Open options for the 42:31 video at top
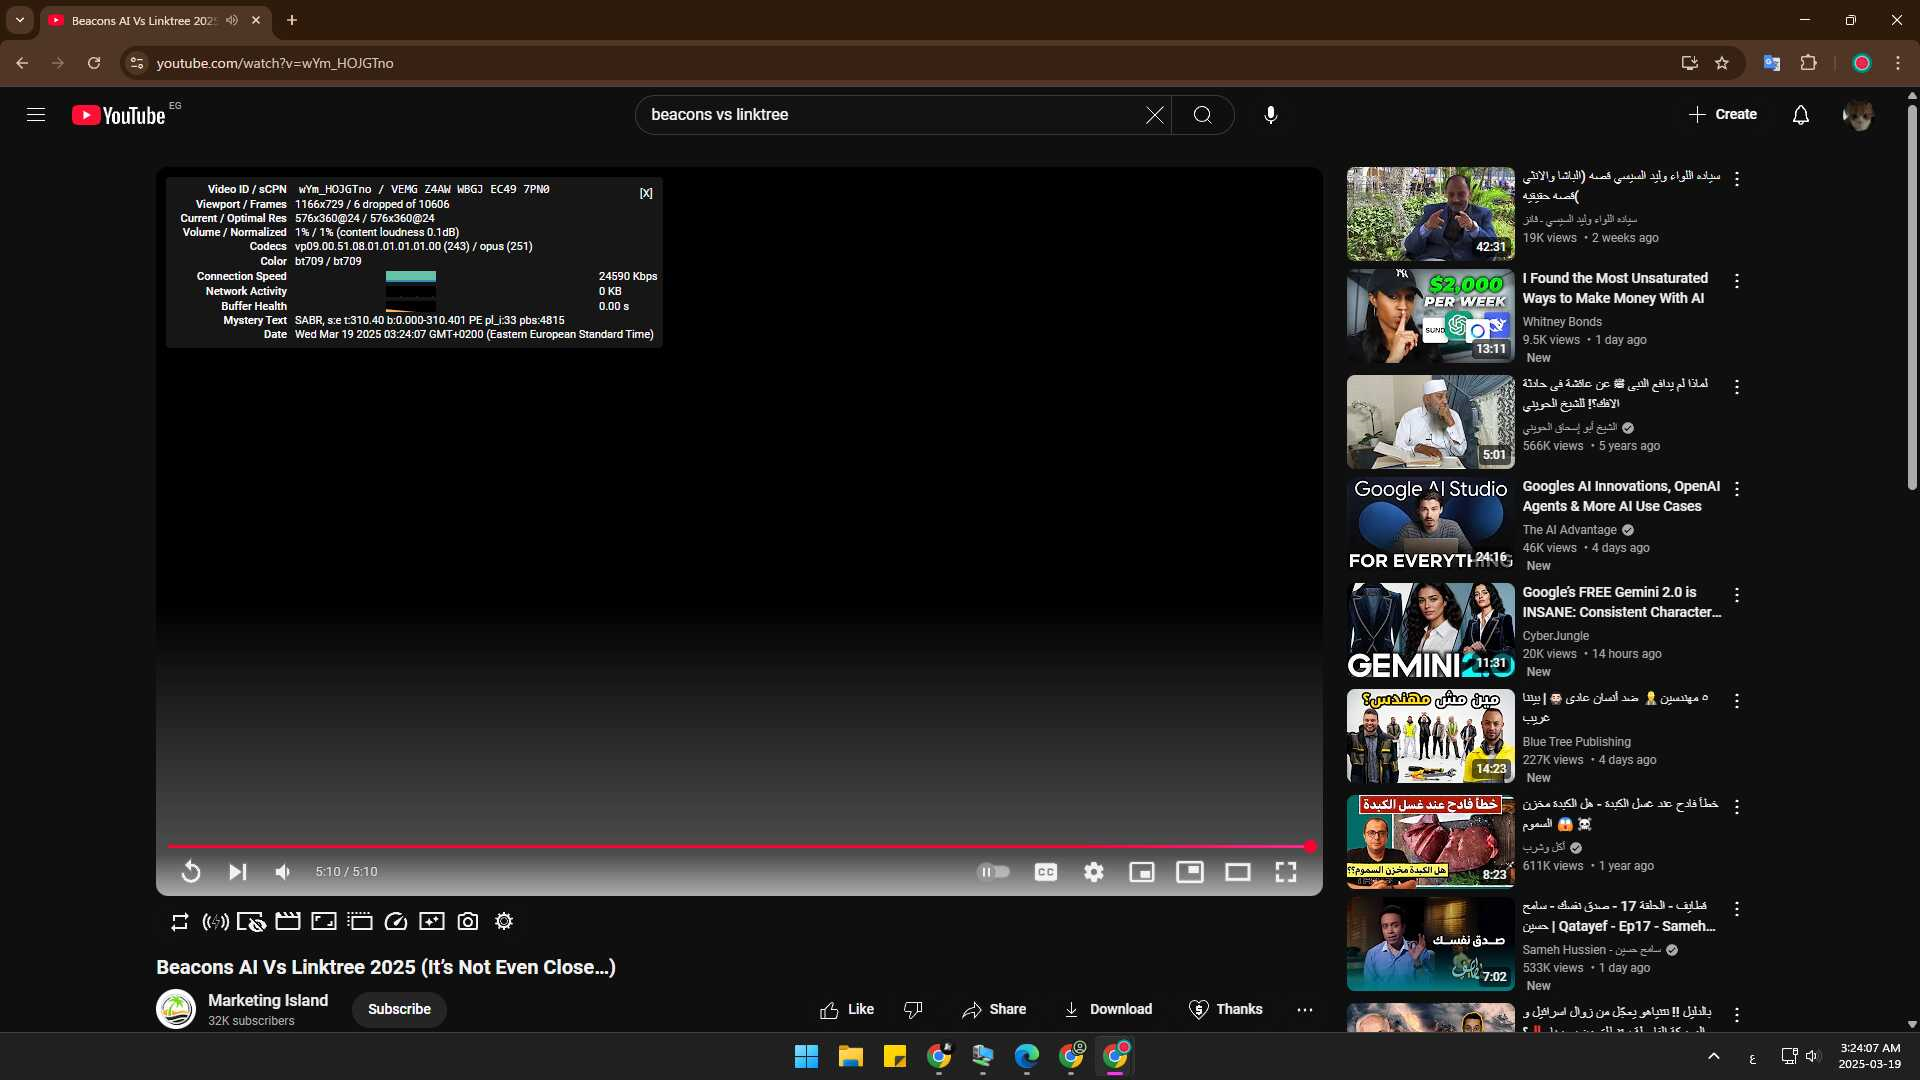 tap(1737, 179)
